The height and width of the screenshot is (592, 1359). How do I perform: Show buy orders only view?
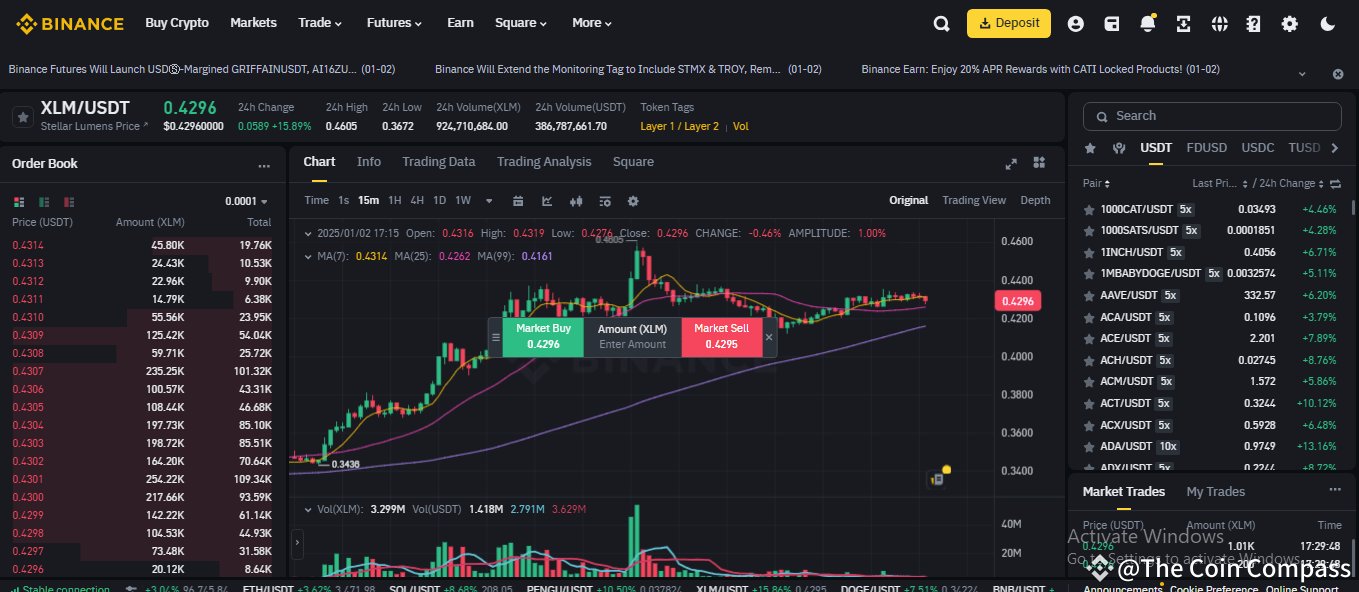tap(43, 201)
